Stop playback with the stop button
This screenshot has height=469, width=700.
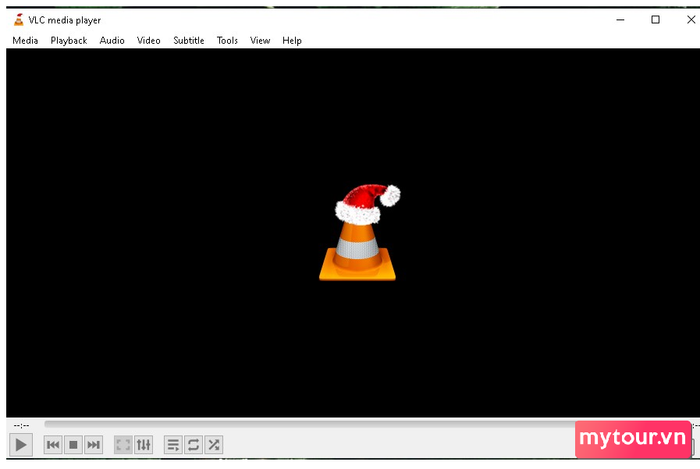click(x=73, y=445)
